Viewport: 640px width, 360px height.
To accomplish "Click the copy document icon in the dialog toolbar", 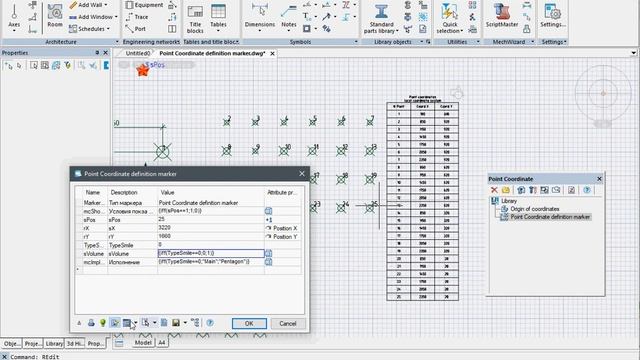I will [164, 323].
